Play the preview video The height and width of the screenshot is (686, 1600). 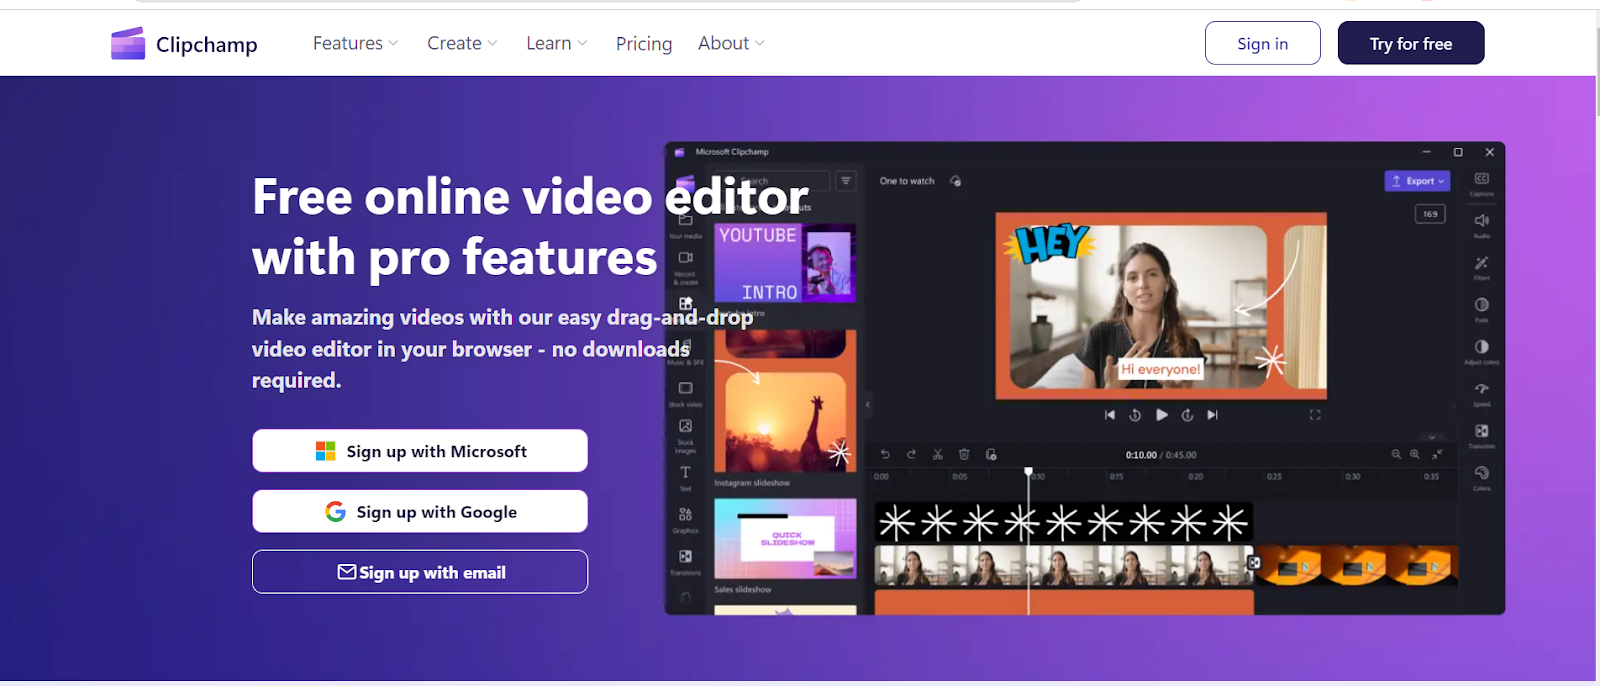[x=1161, y=415]
